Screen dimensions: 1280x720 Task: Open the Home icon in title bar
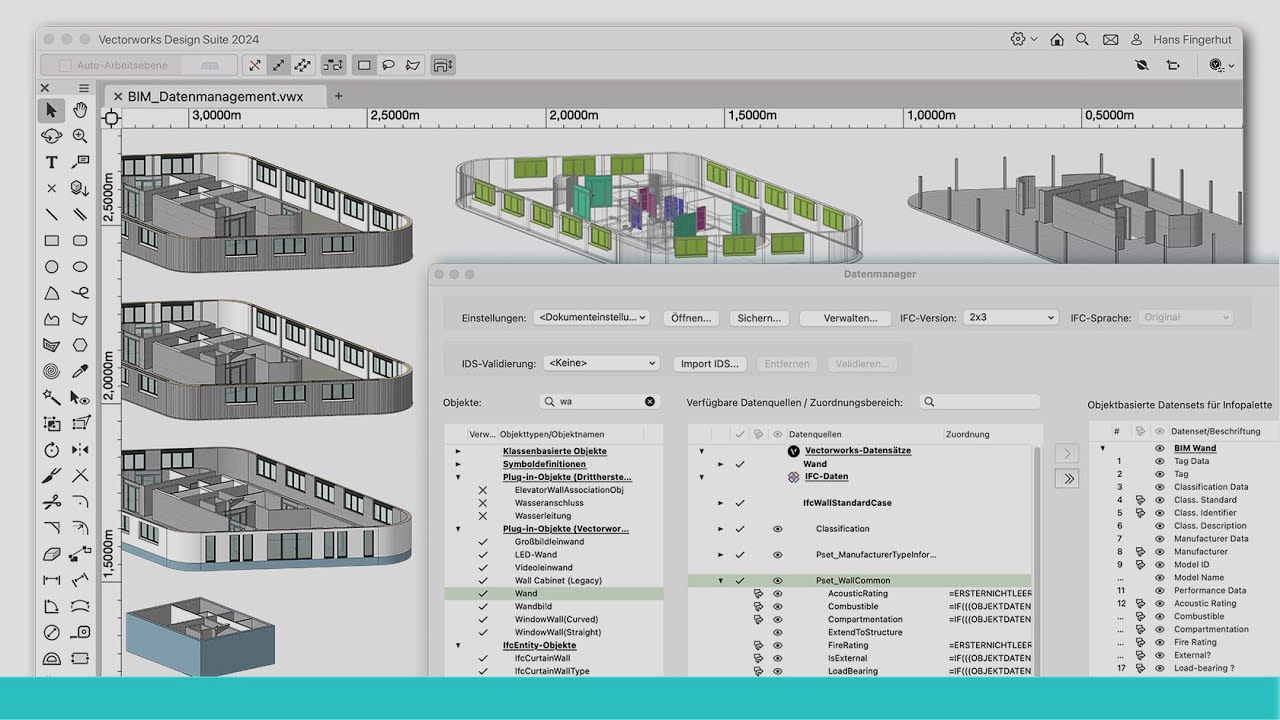pos(1057,39)
